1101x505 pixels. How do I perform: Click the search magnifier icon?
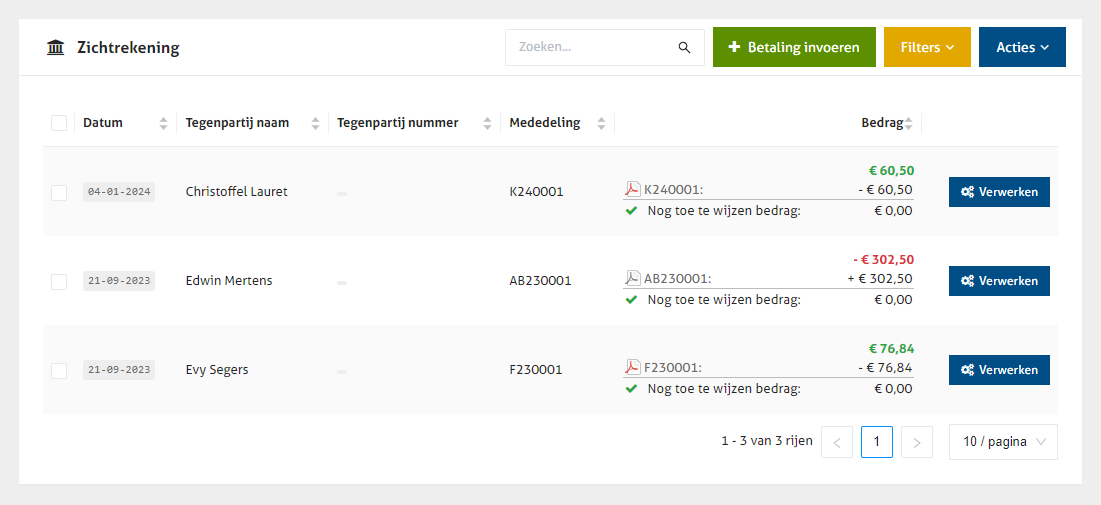click(684, 47)
